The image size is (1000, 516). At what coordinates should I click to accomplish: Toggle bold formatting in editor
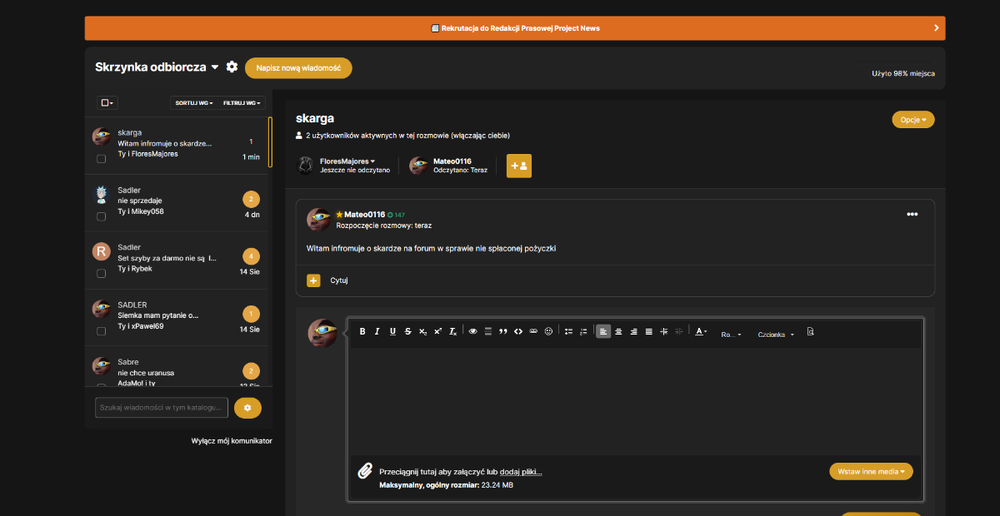pos(362,332)
